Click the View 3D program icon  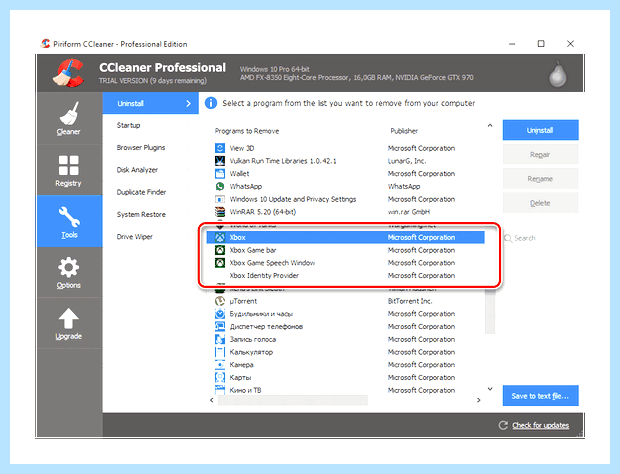click(220, 148)
